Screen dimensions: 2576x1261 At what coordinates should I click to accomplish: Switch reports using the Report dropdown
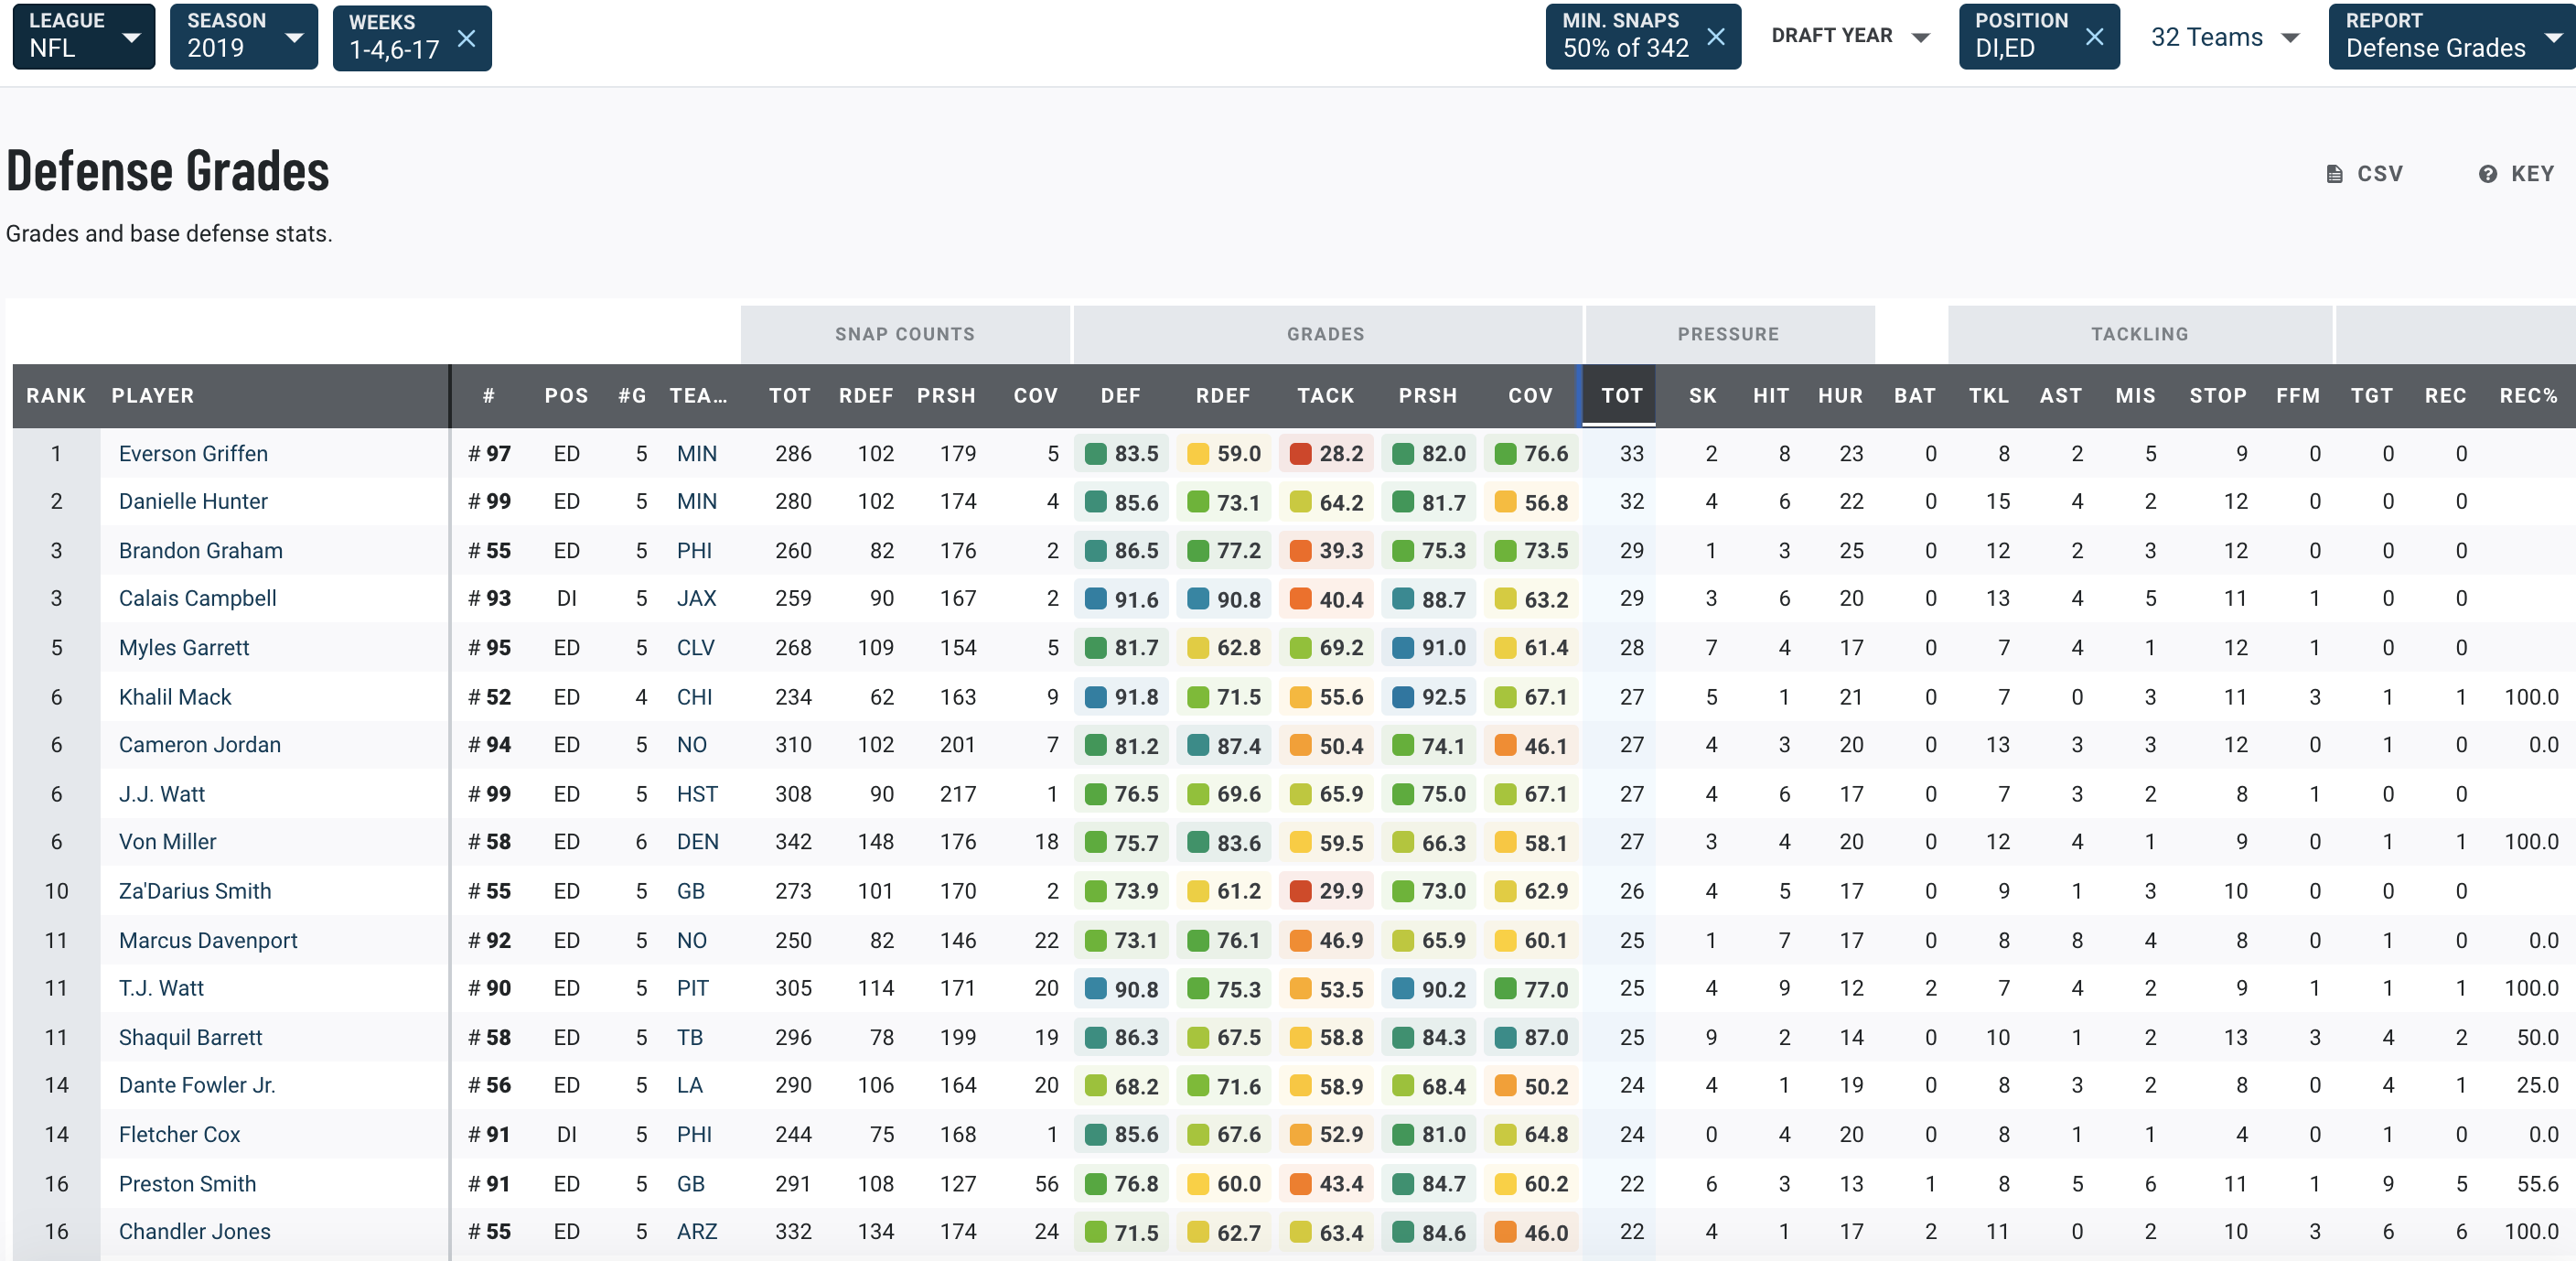pos(2450,36)
